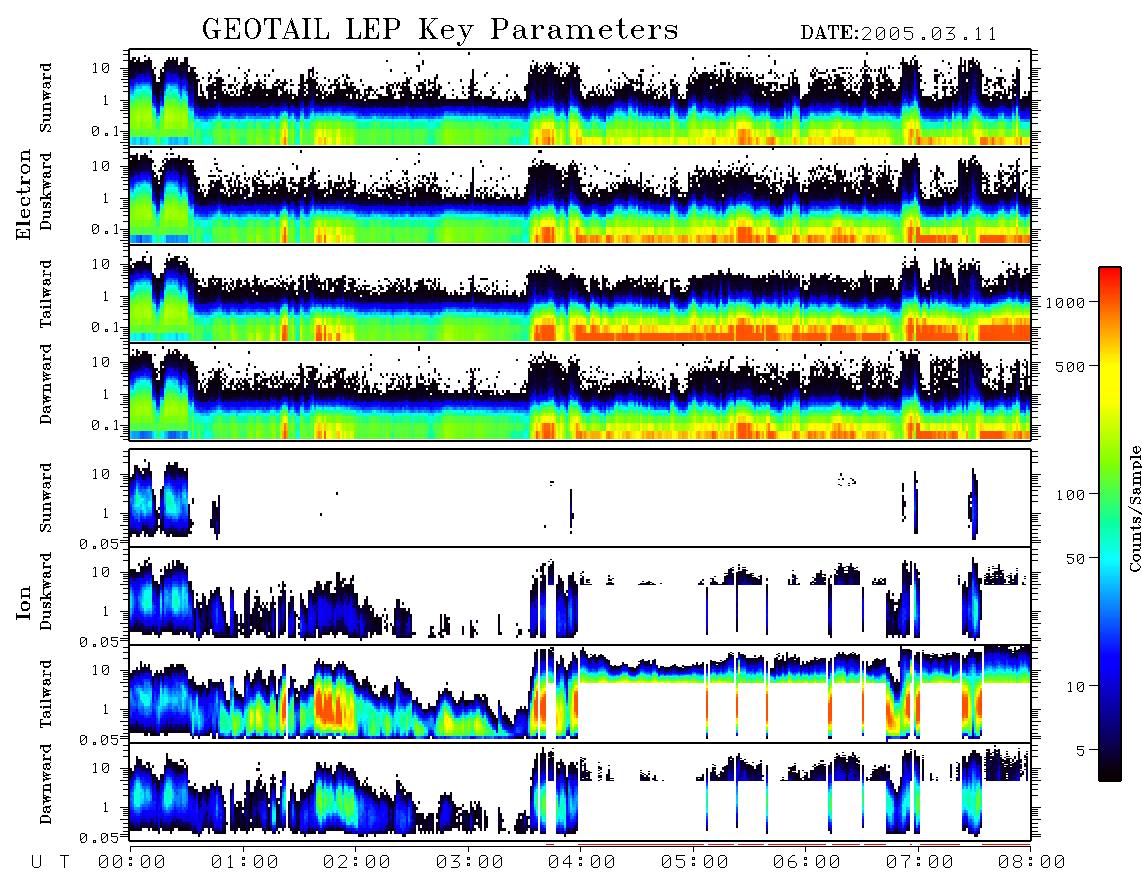Click the Electron Tailward spectrogram panel
Viewport: 1142px width, 880px height.
coord(580,294)
